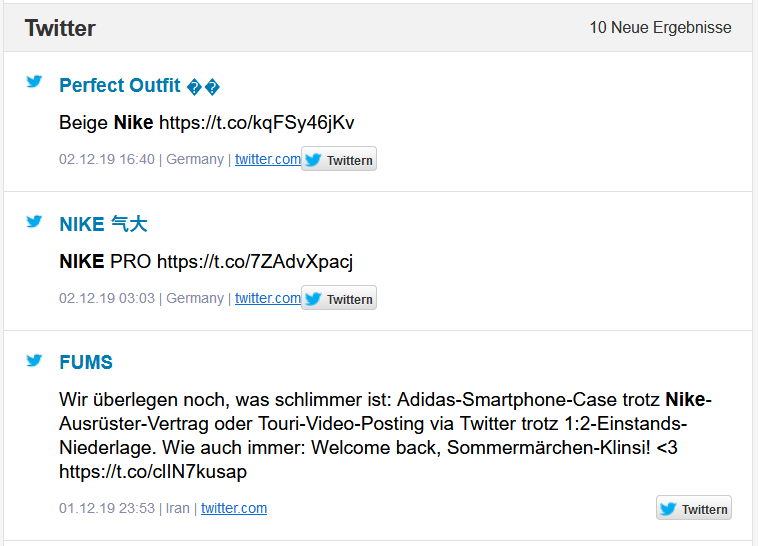Viewport: 758px width, 546px height.
Task: Click the Beige Nike tweet text
Action: tap(206, 123)
